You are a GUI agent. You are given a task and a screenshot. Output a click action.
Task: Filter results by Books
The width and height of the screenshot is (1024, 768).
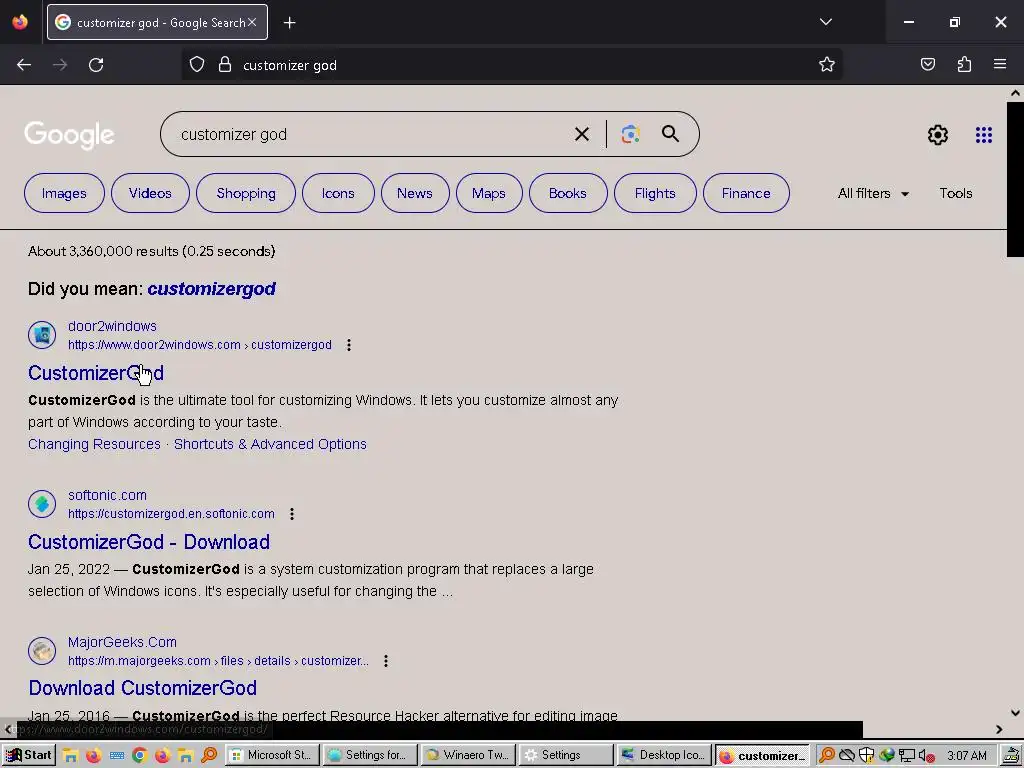[568, 193]
